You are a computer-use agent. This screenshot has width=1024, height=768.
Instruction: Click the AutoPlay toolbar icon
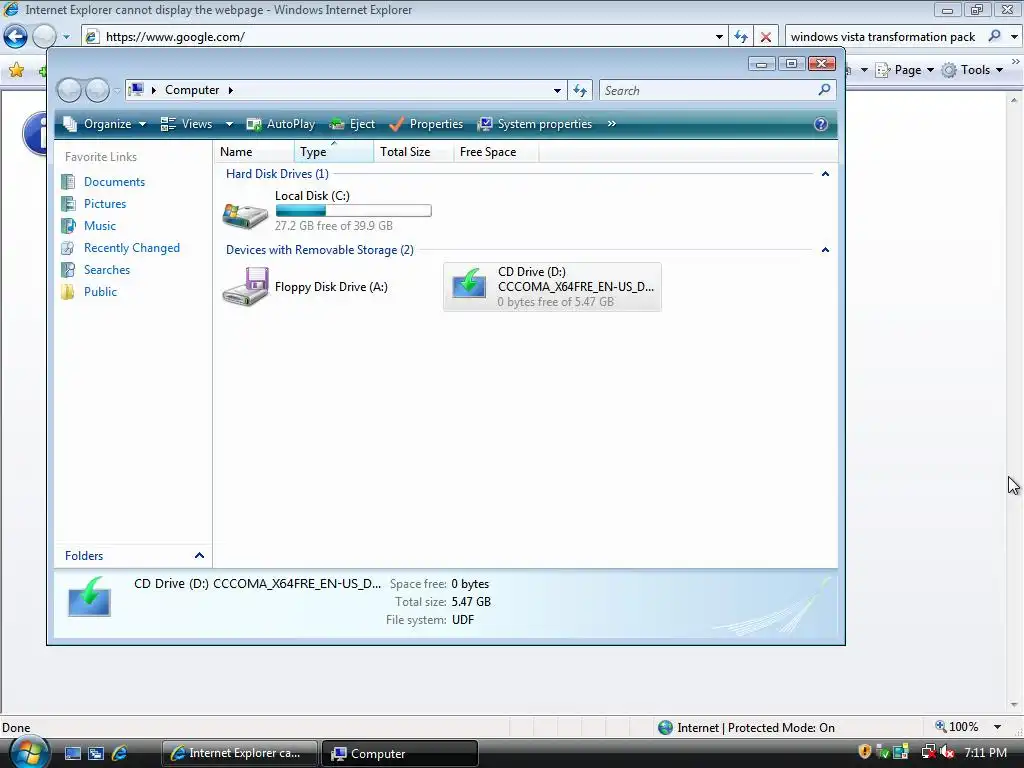coord(253,124)
